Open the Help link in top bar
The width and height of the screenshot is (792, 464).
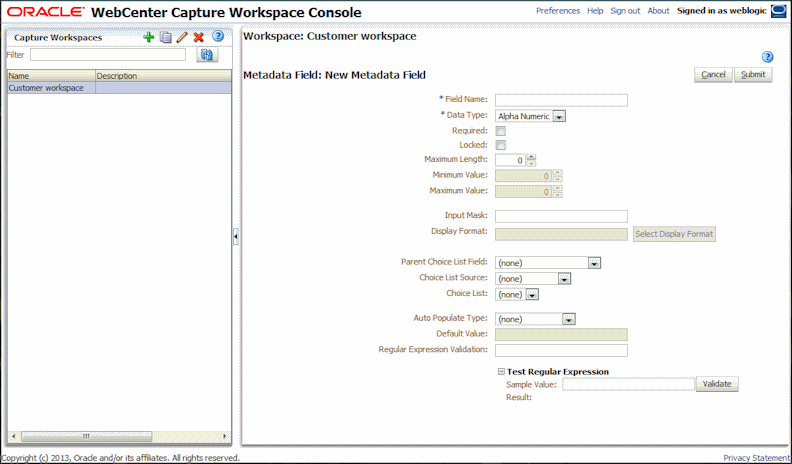coord(595,11)
